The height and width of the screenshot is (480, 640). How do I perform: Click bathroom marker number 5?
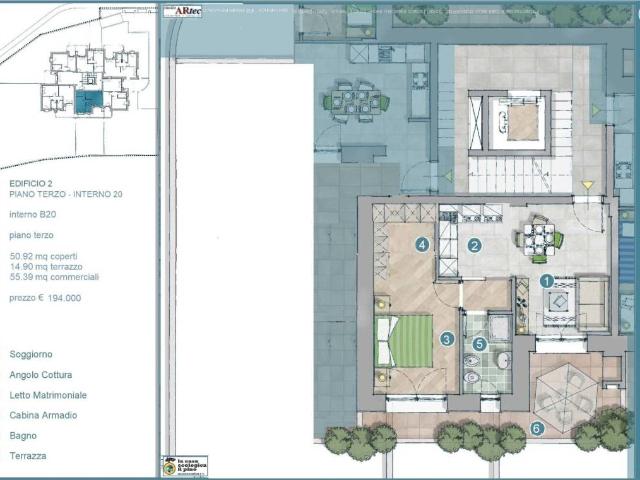point(480,344)
